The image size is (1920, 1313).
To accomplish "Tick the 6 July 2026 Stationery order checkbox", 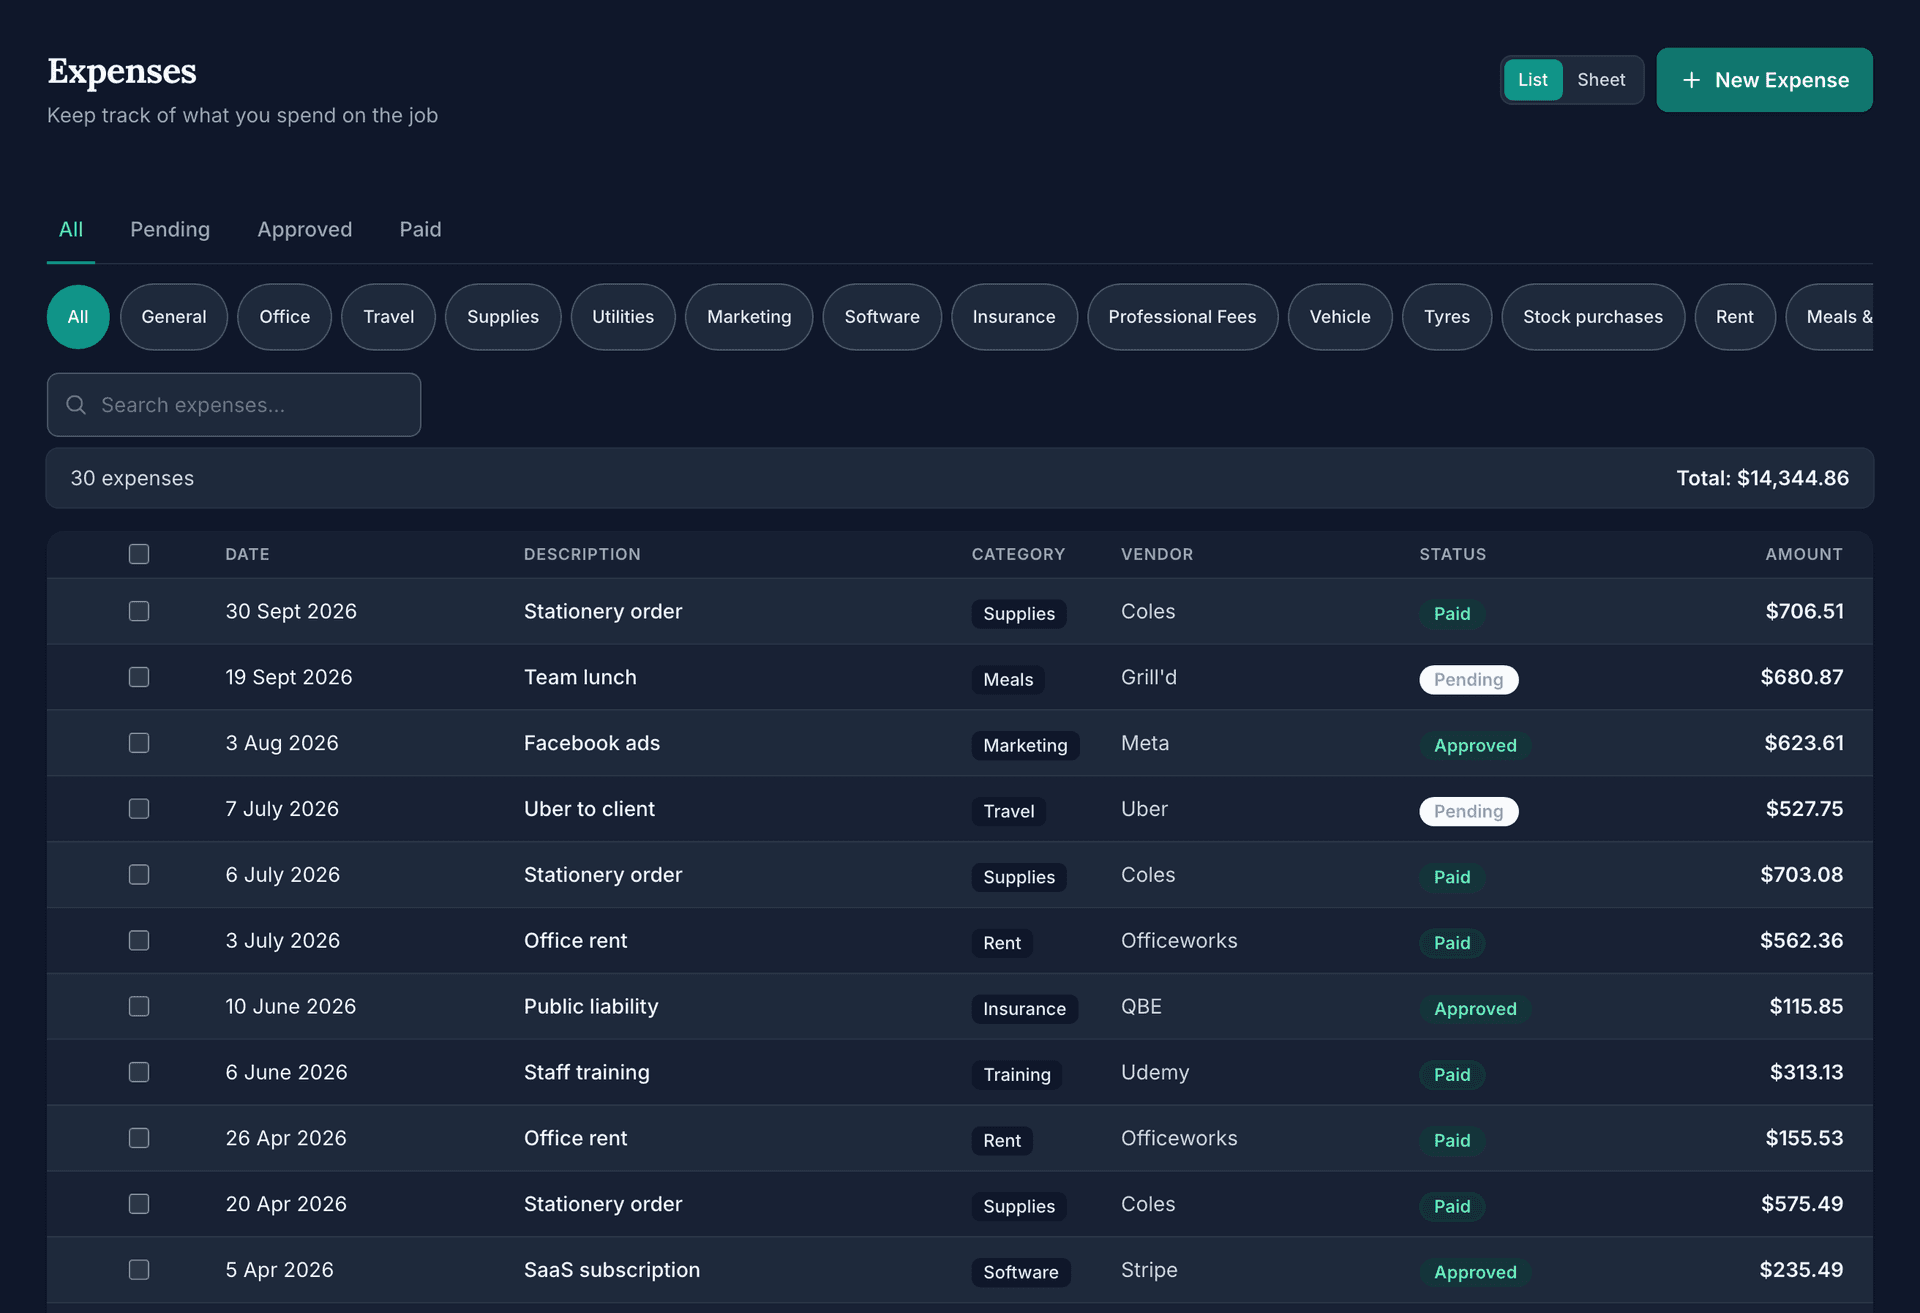I will coord(139,875).
